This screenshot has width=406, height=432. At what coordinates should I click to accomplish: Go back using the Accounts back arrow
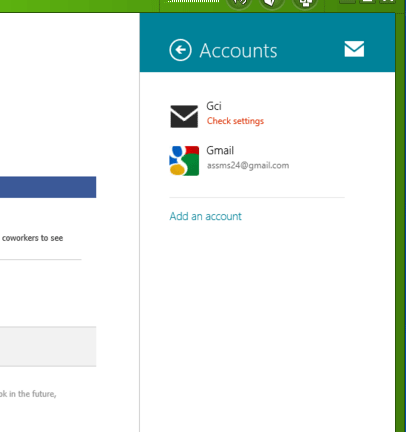click(x=180, y=50)
